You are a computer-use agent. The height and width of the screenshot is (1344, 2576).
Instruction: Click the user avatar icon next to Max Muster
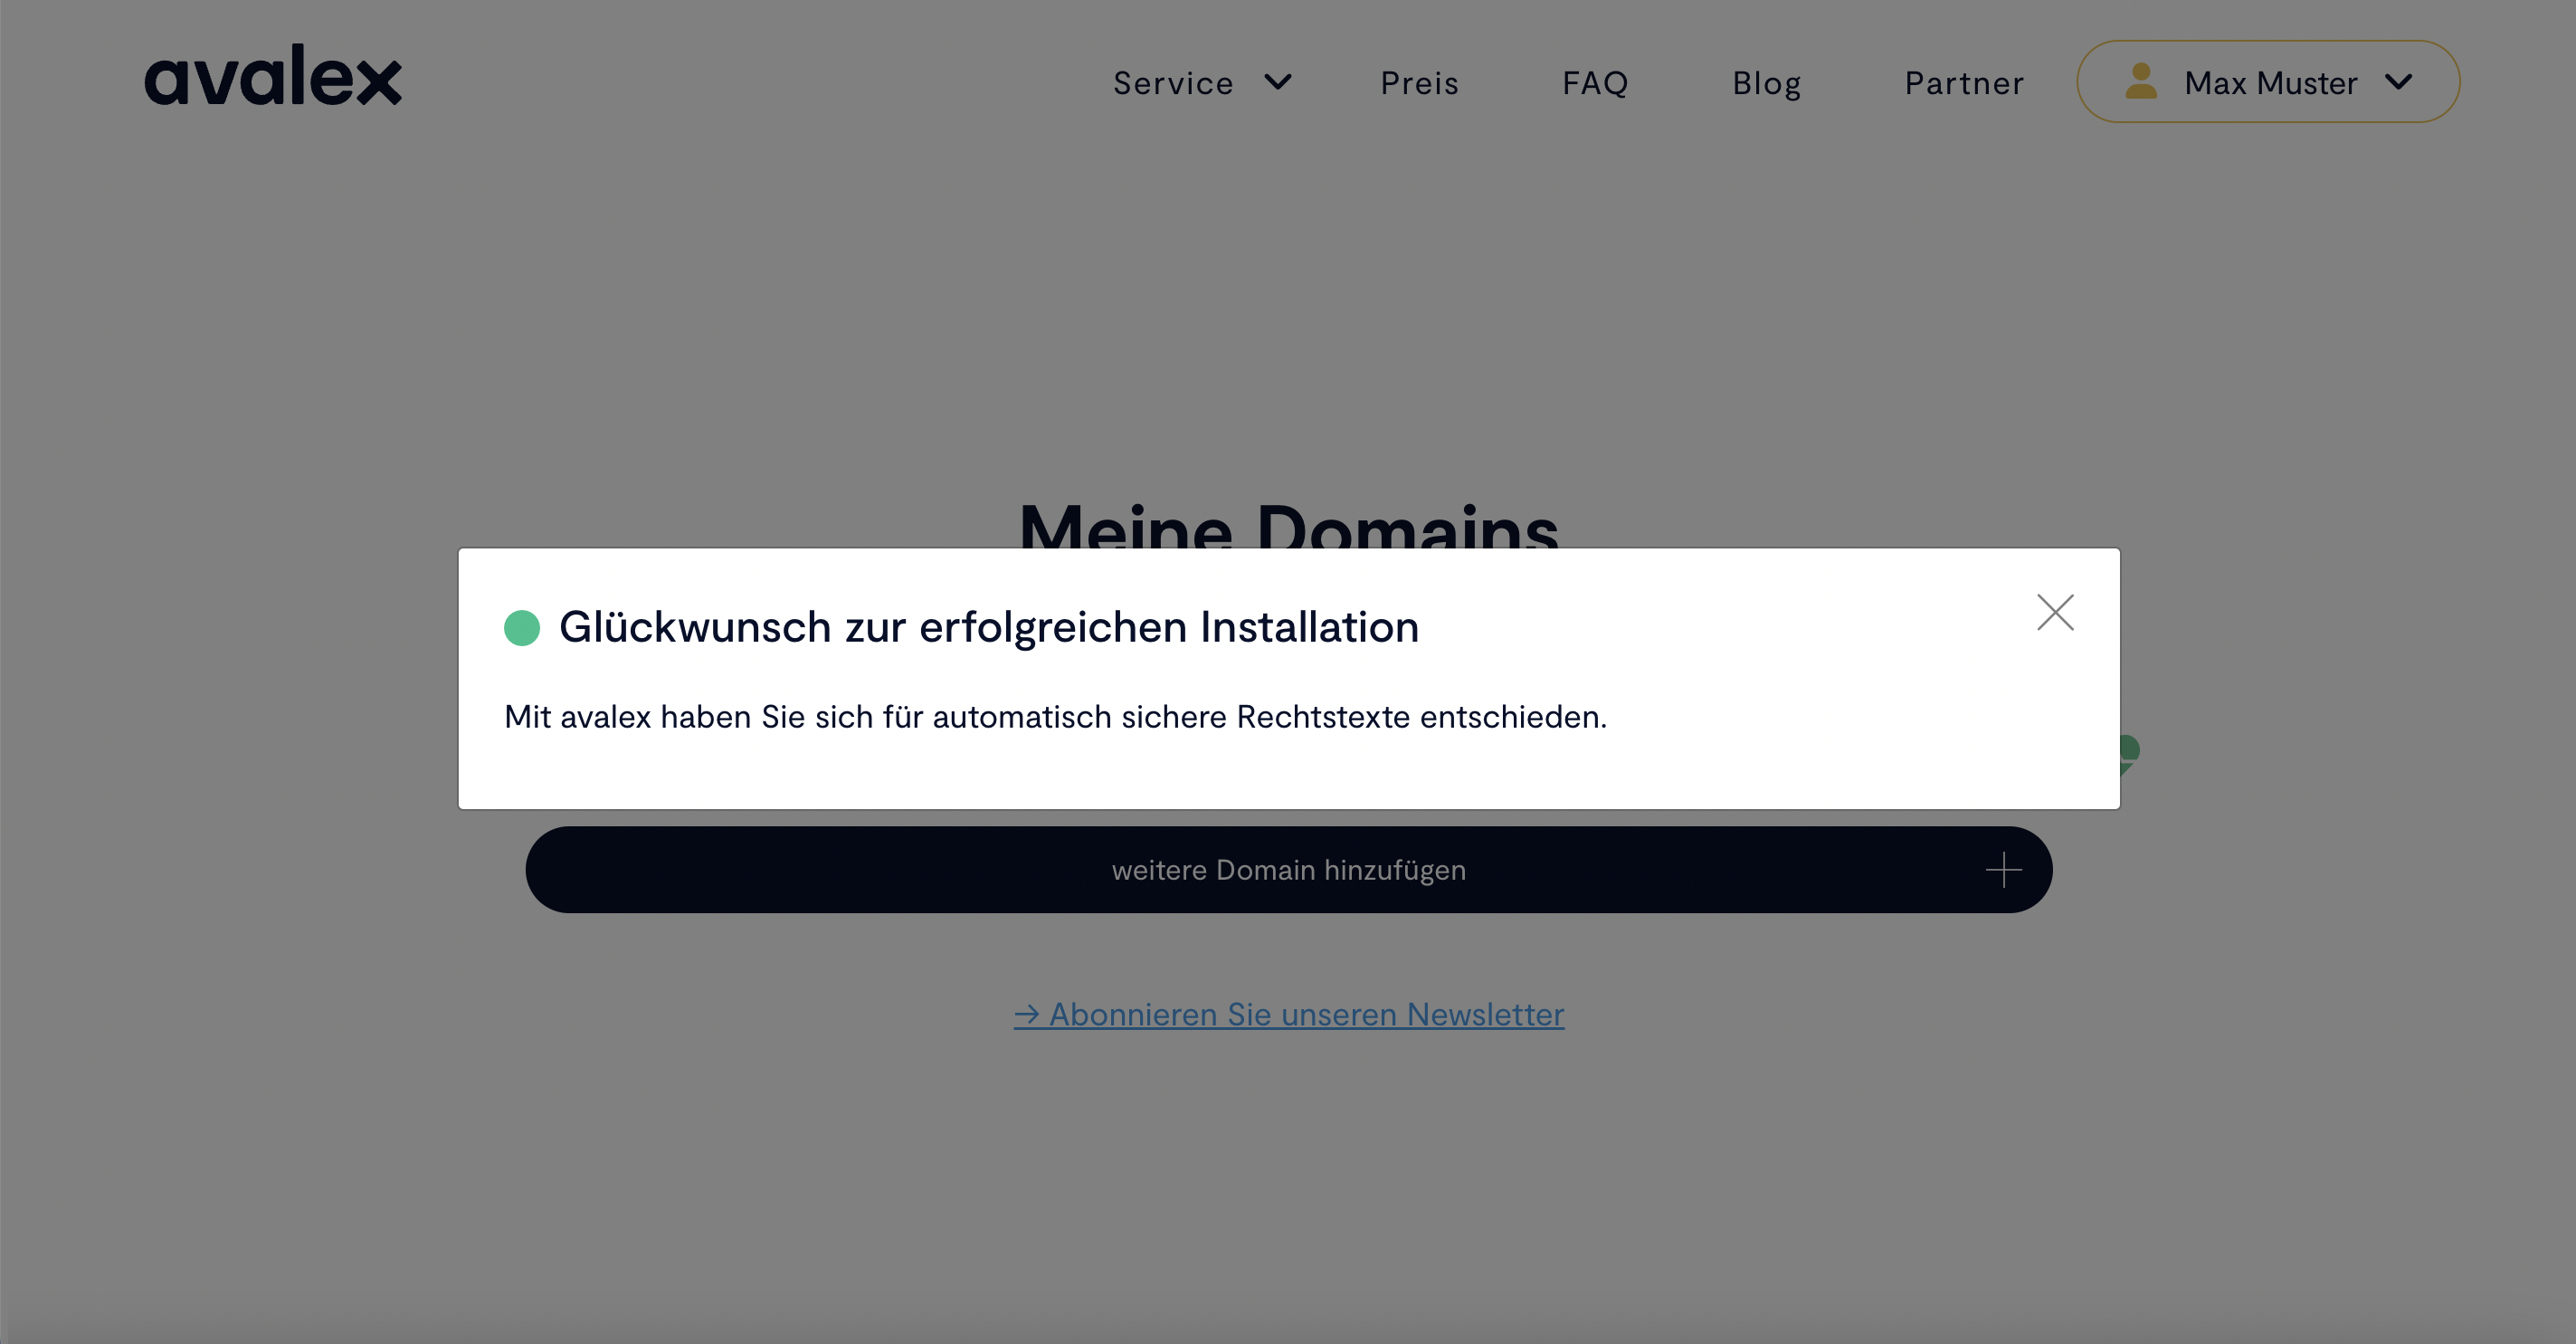pyautogui.click(x=2140, y=82)
